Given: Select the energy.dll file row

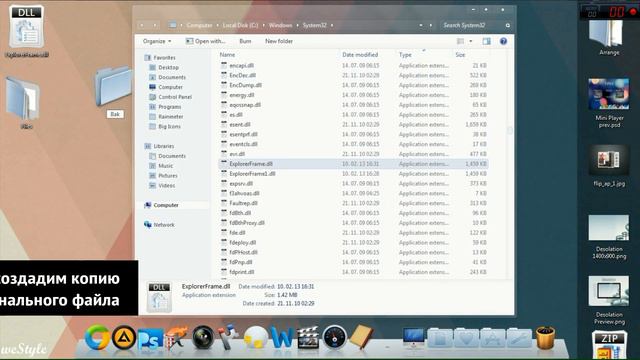Looking at the screenshot, I should point(353,95).
